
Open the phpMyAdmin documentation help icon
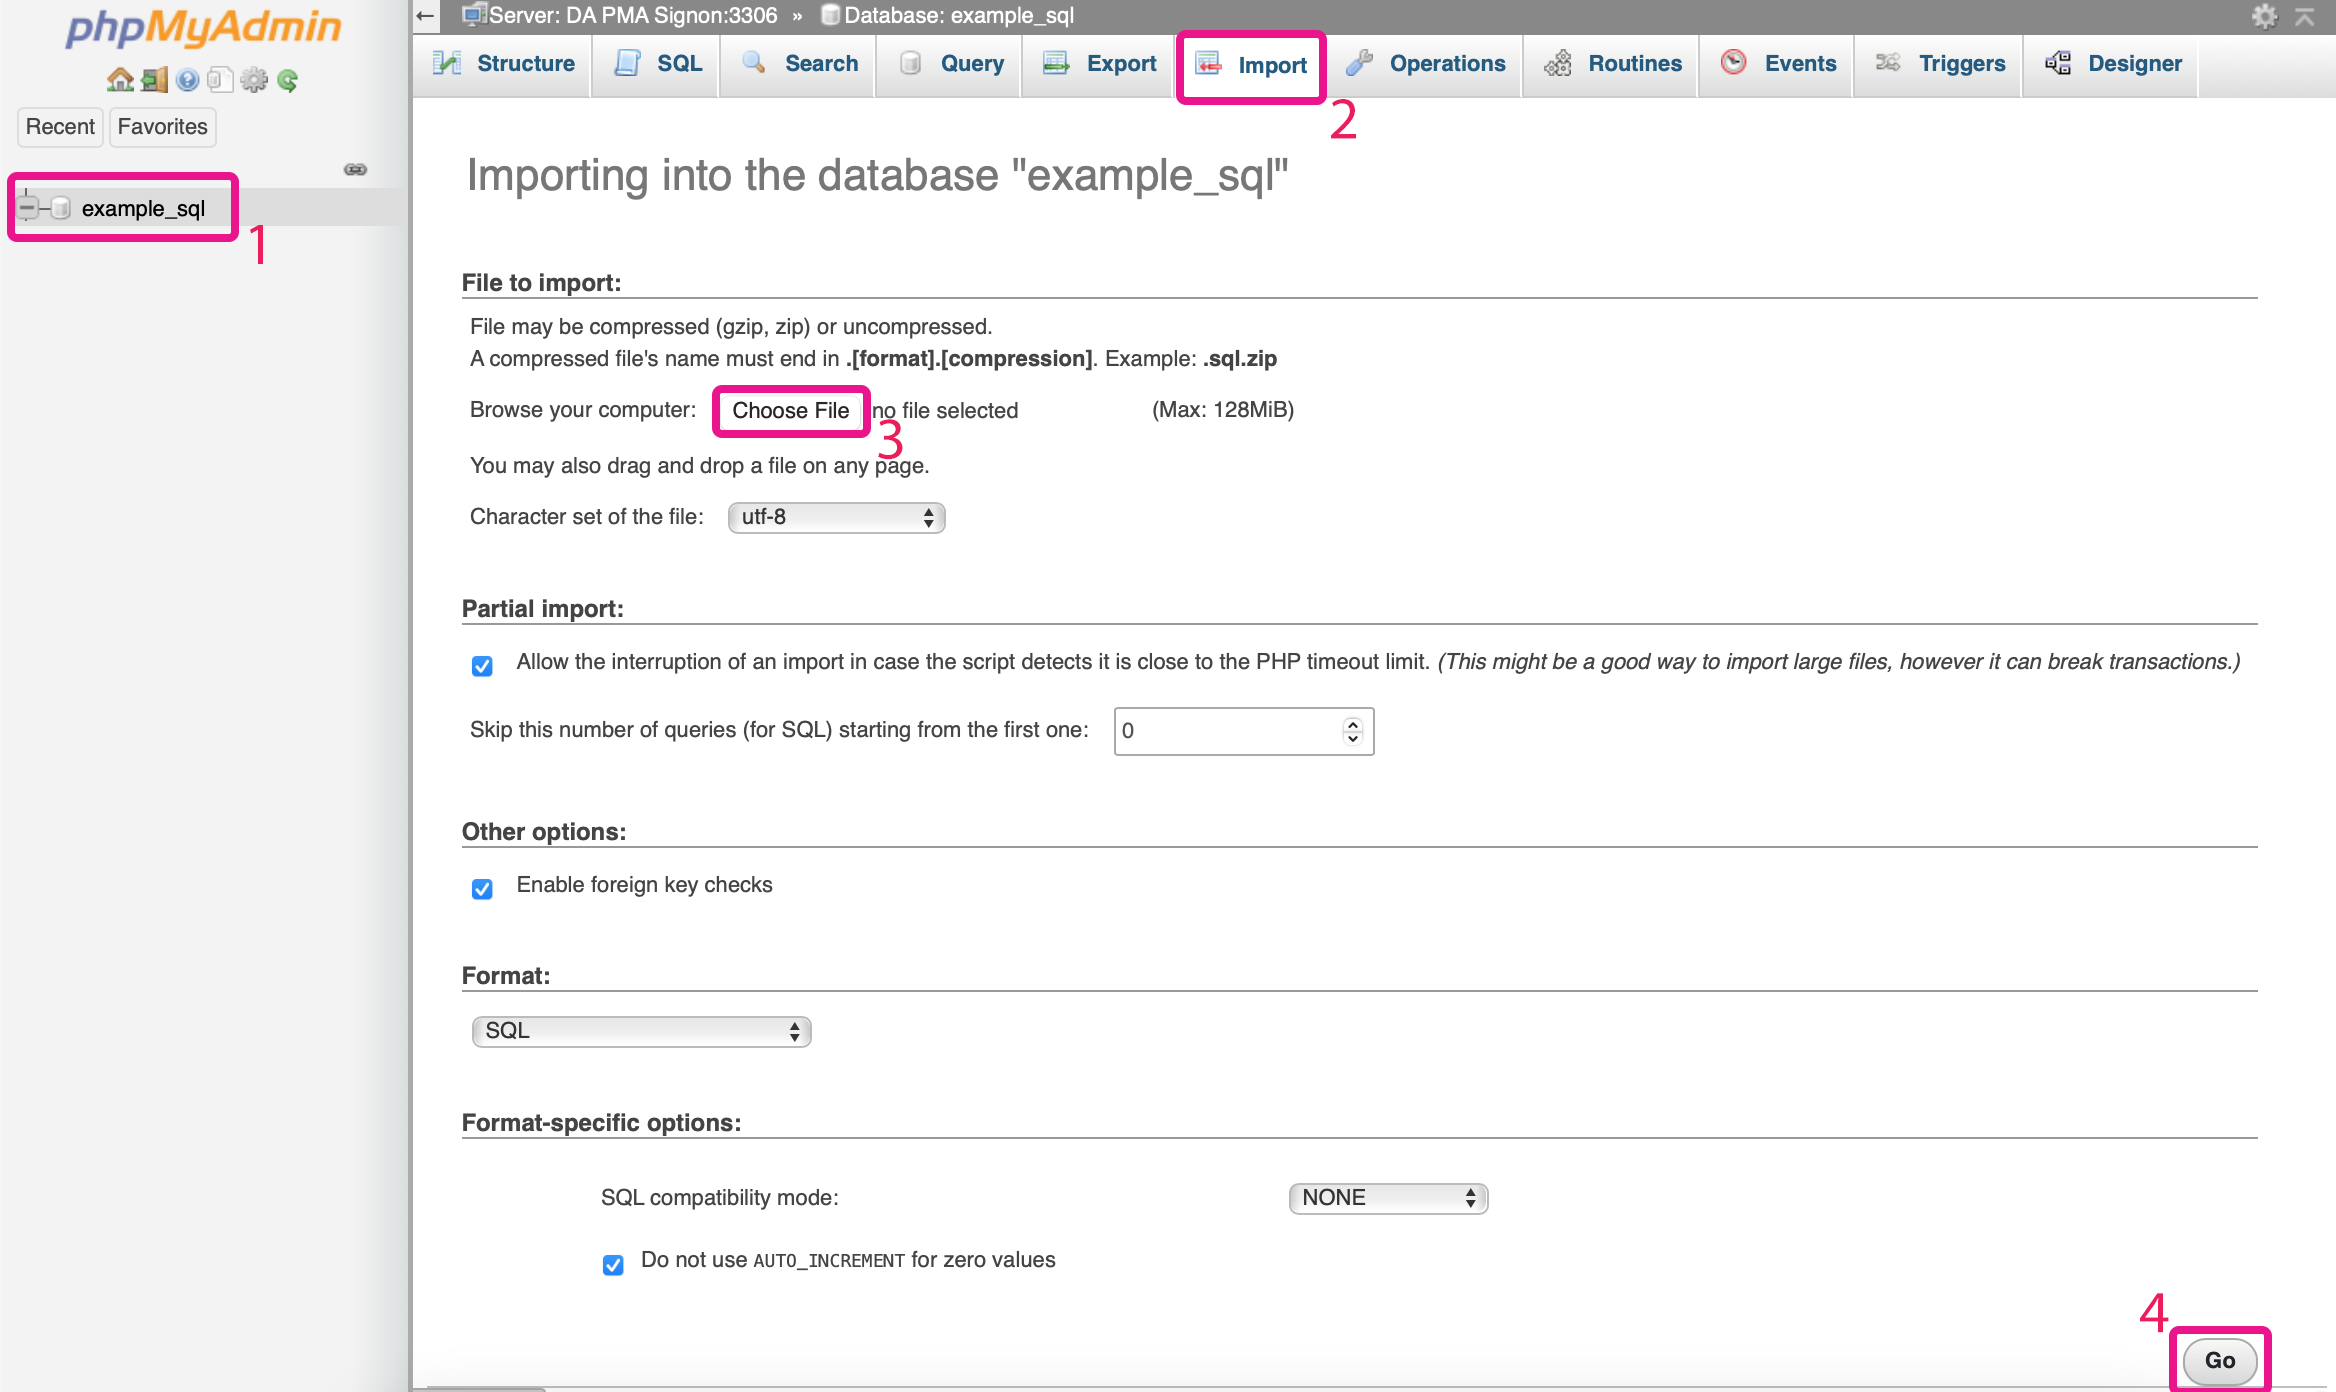tap(187, 80)
